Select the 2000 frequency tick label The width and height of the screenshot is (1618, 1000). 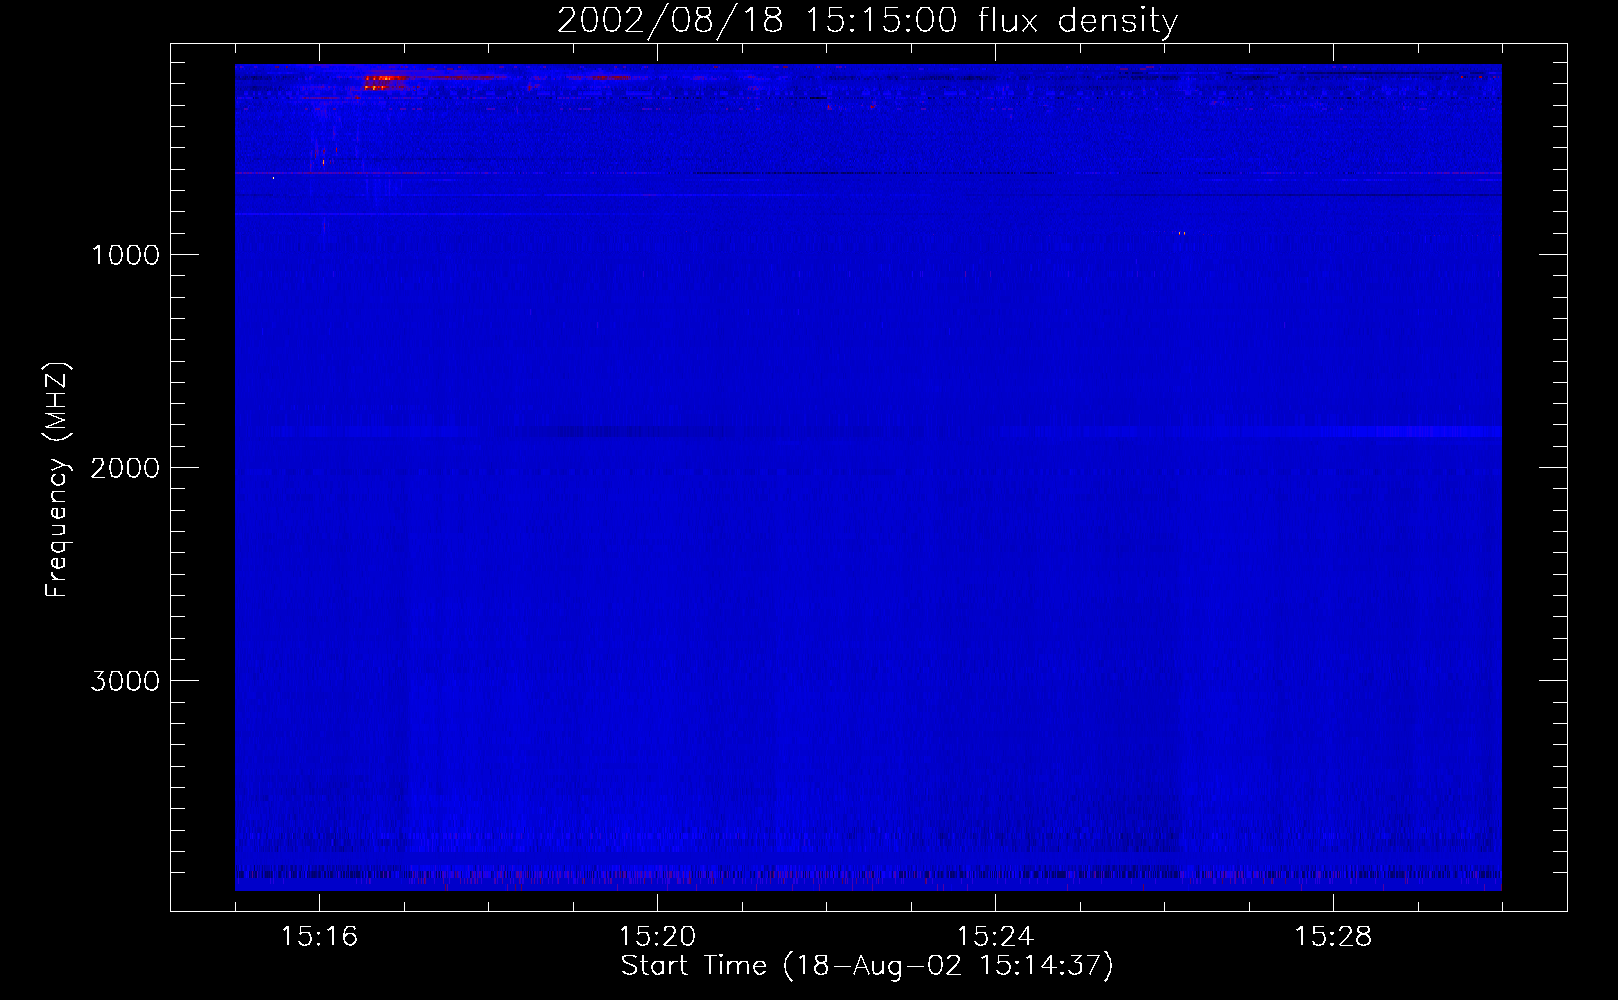[x=125, y=468]
